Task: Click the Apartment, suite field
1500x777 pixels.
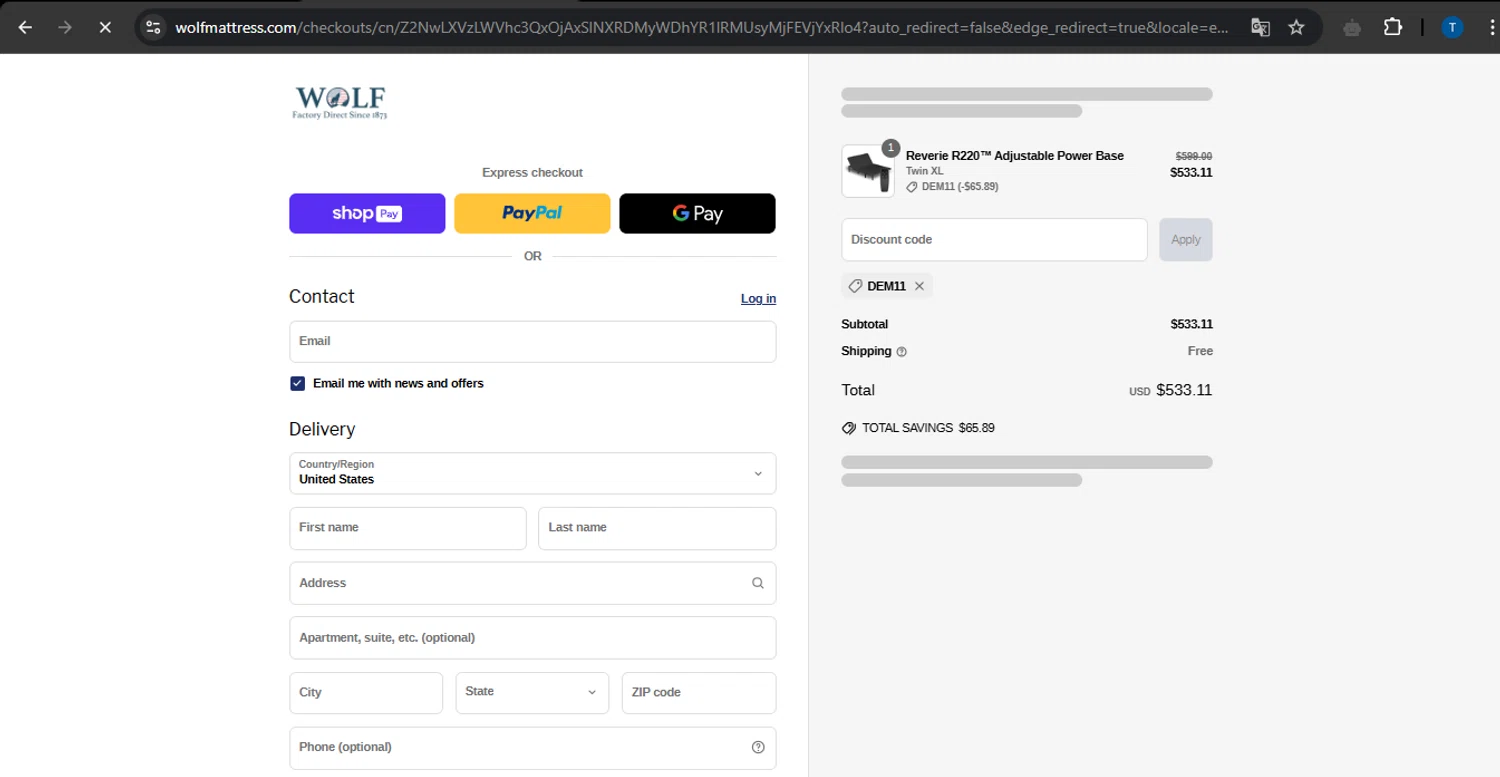Action: tap(533, 638)
